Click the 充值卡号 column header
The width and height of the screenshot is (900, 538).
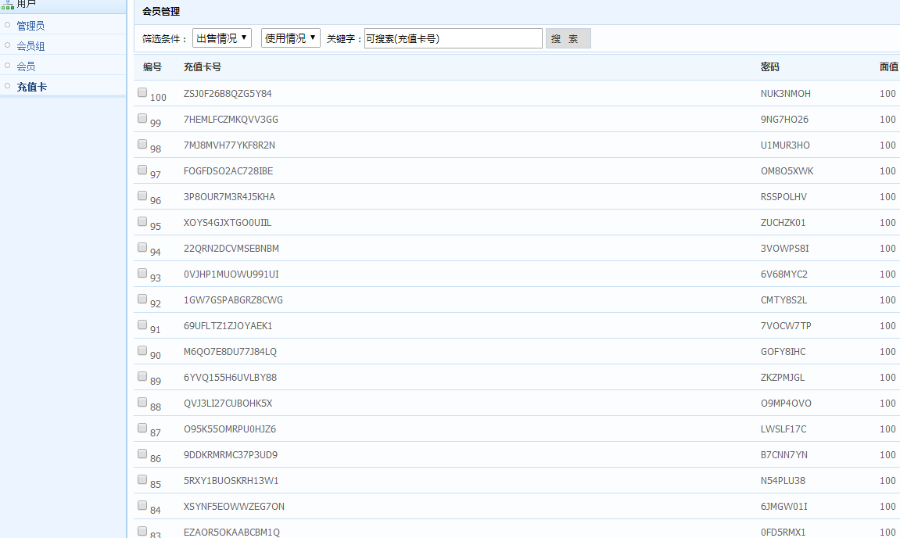point(202,67)
